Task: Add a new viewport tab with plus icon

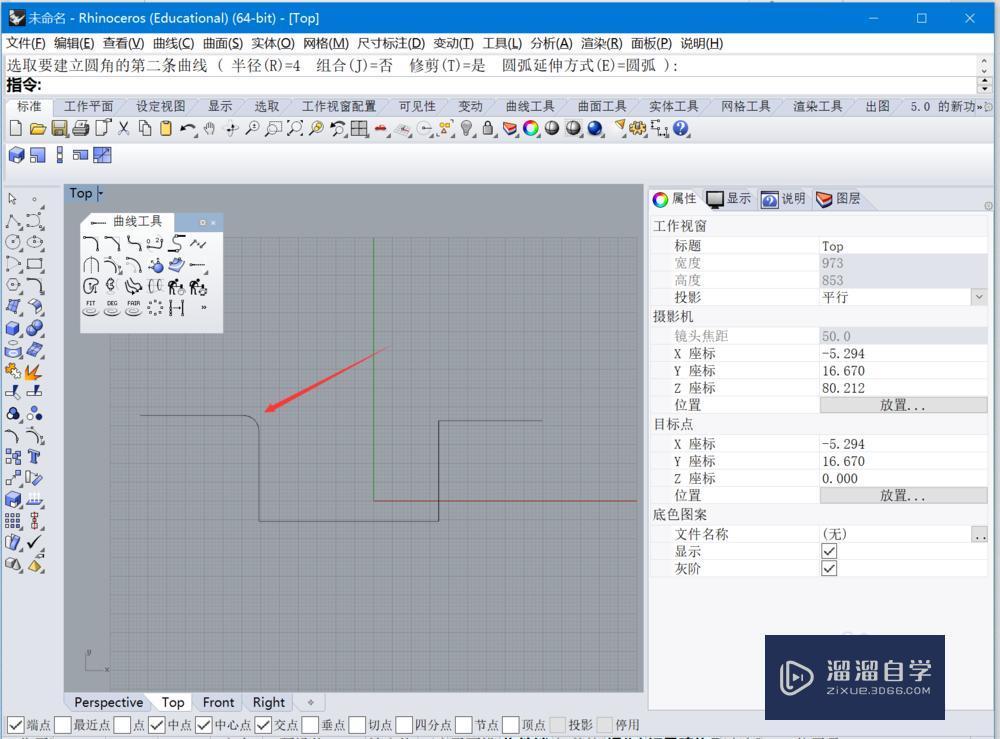Action: (311, 702)
